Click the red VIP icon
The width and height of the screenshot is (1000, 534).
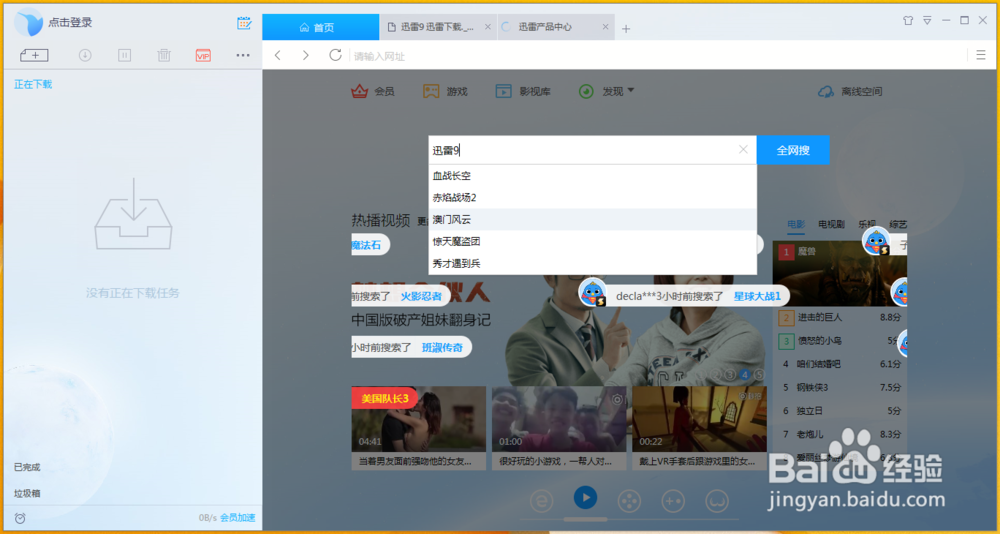point(203,56)
